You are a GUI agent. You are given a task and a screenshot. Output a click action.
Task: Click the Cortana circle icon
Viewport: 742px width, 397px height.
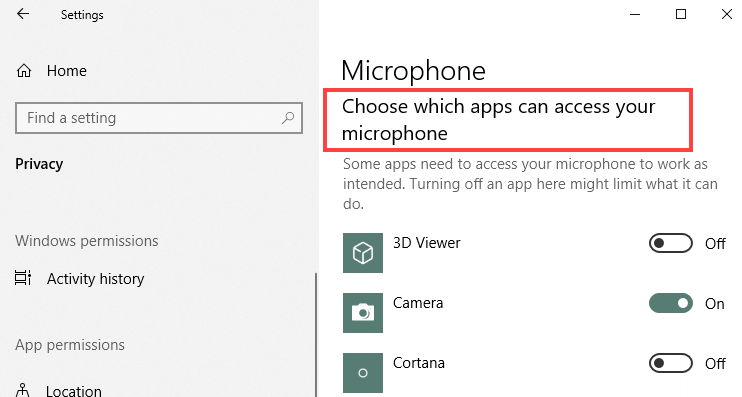click(x=363, y=373)
